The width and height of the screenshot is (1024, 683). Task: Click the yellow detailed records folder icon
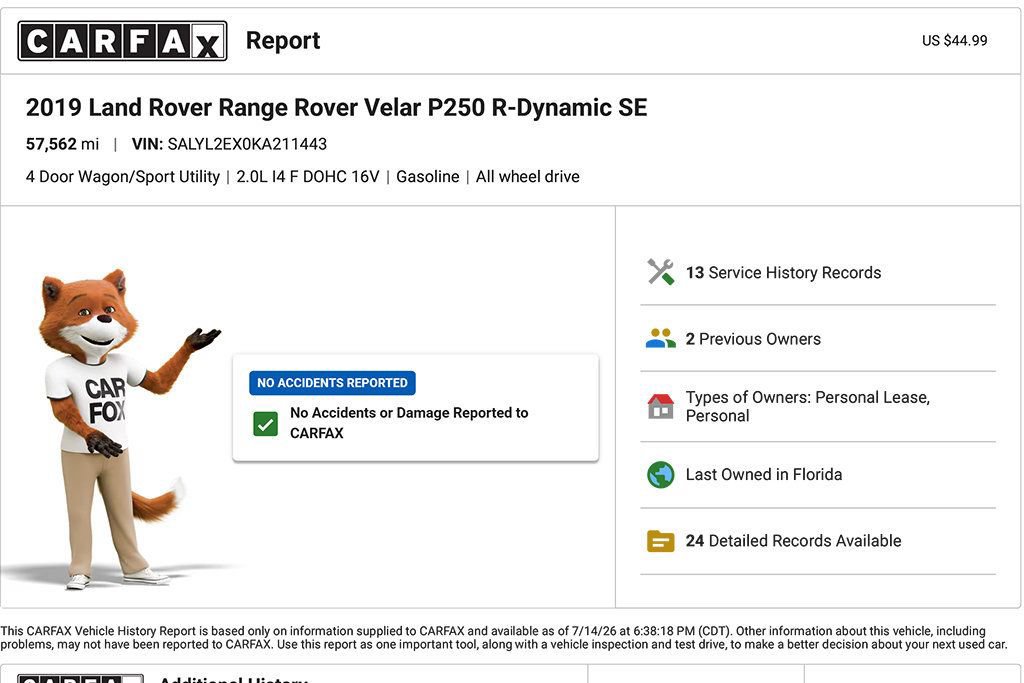tap(660, 541)
